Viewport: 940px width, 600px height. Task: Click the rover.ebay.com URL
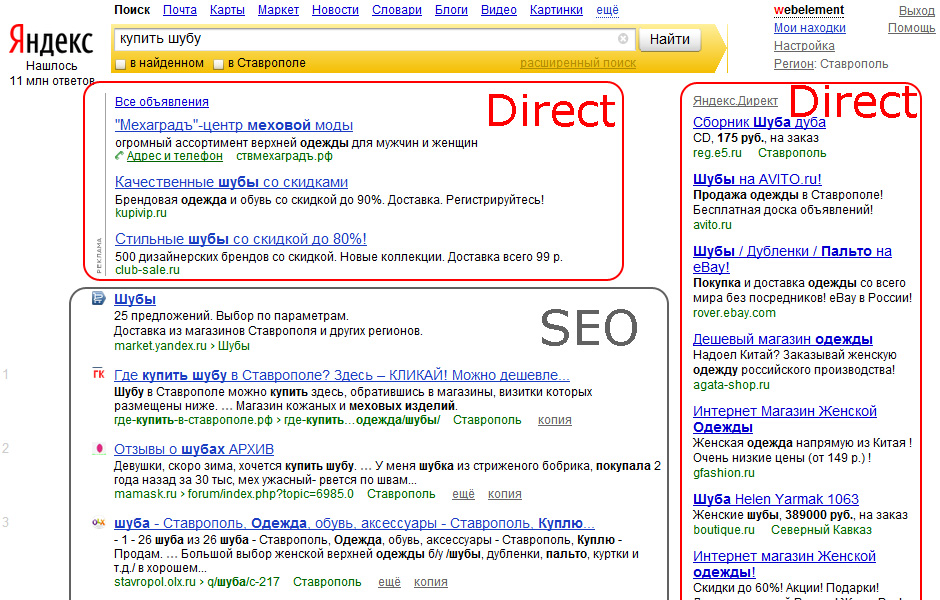(734, 313)
